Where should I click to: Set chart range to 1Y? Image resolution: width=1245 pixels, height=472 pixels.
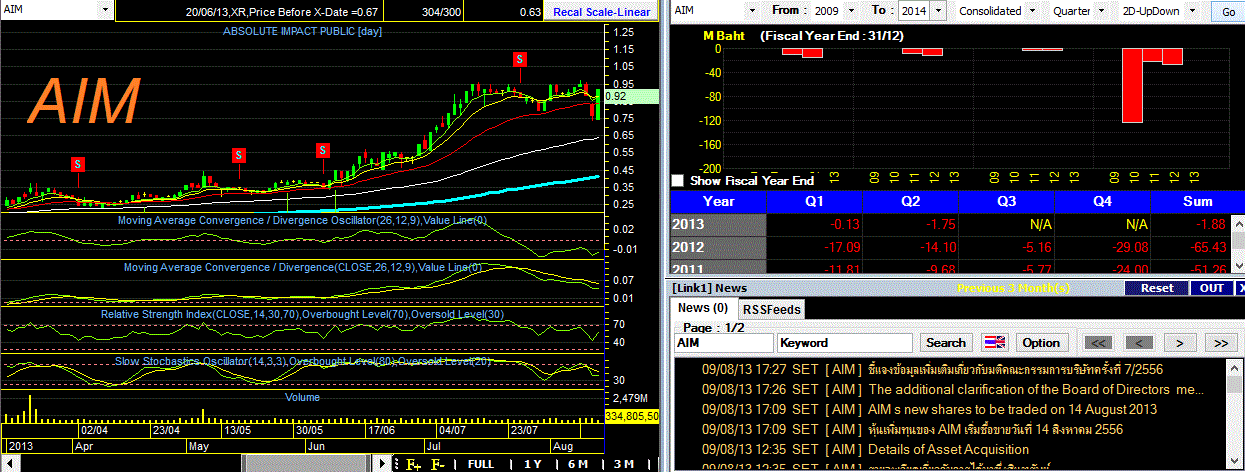click(533, 464)
